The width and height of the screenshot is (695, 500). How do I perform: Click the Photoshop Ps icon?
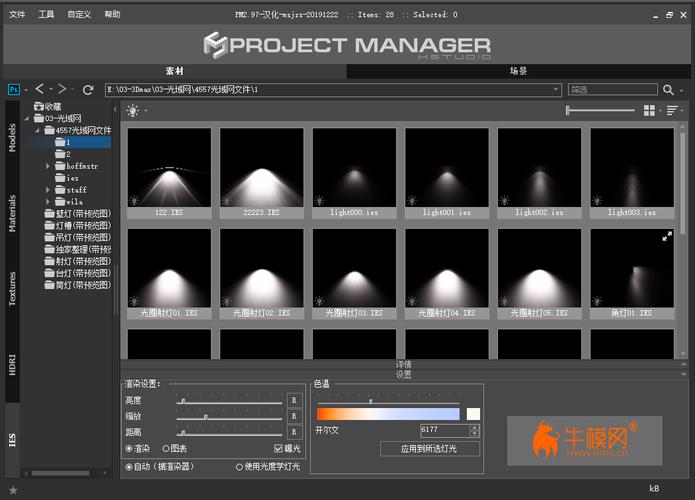[x=14, y=90]
